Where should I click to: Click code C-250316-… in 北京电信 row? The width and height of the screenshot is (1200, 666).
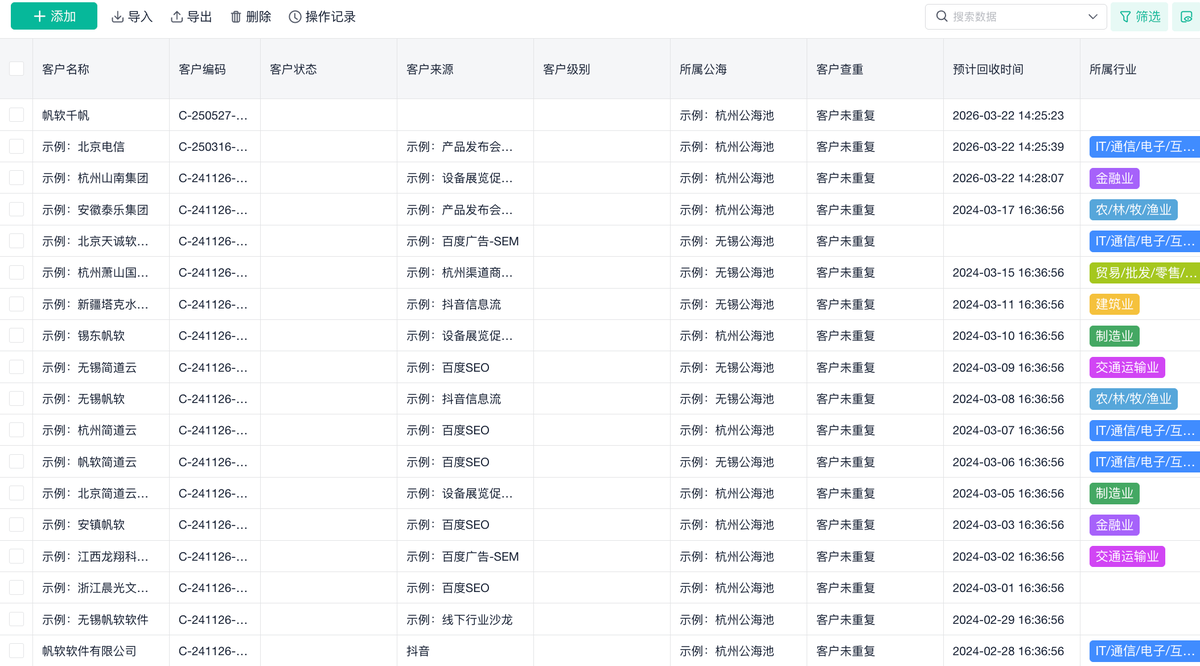coord(213,146)
